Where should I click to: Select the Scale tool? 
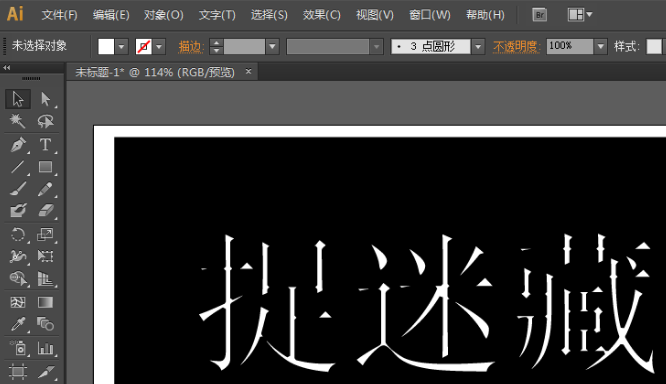(45, 234)
